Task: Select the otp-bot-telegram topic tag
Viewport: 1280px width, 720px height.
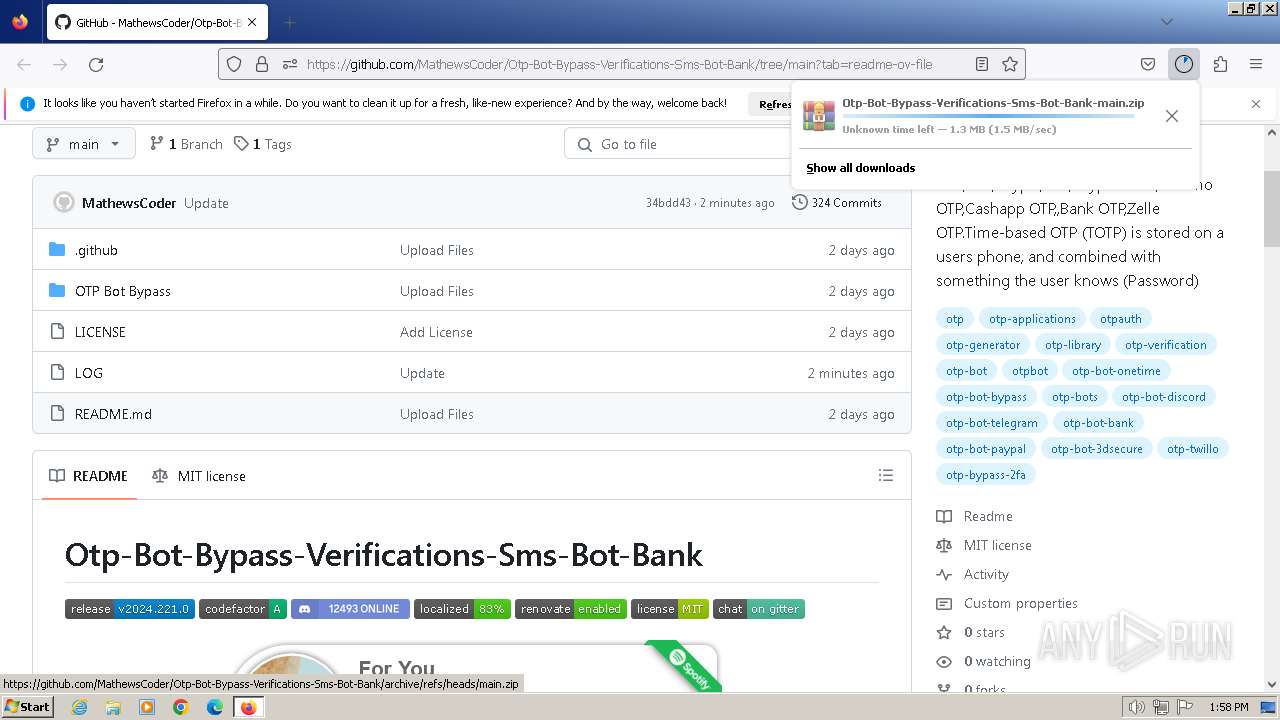Action: pyautogui.click(x=992, y=423)
